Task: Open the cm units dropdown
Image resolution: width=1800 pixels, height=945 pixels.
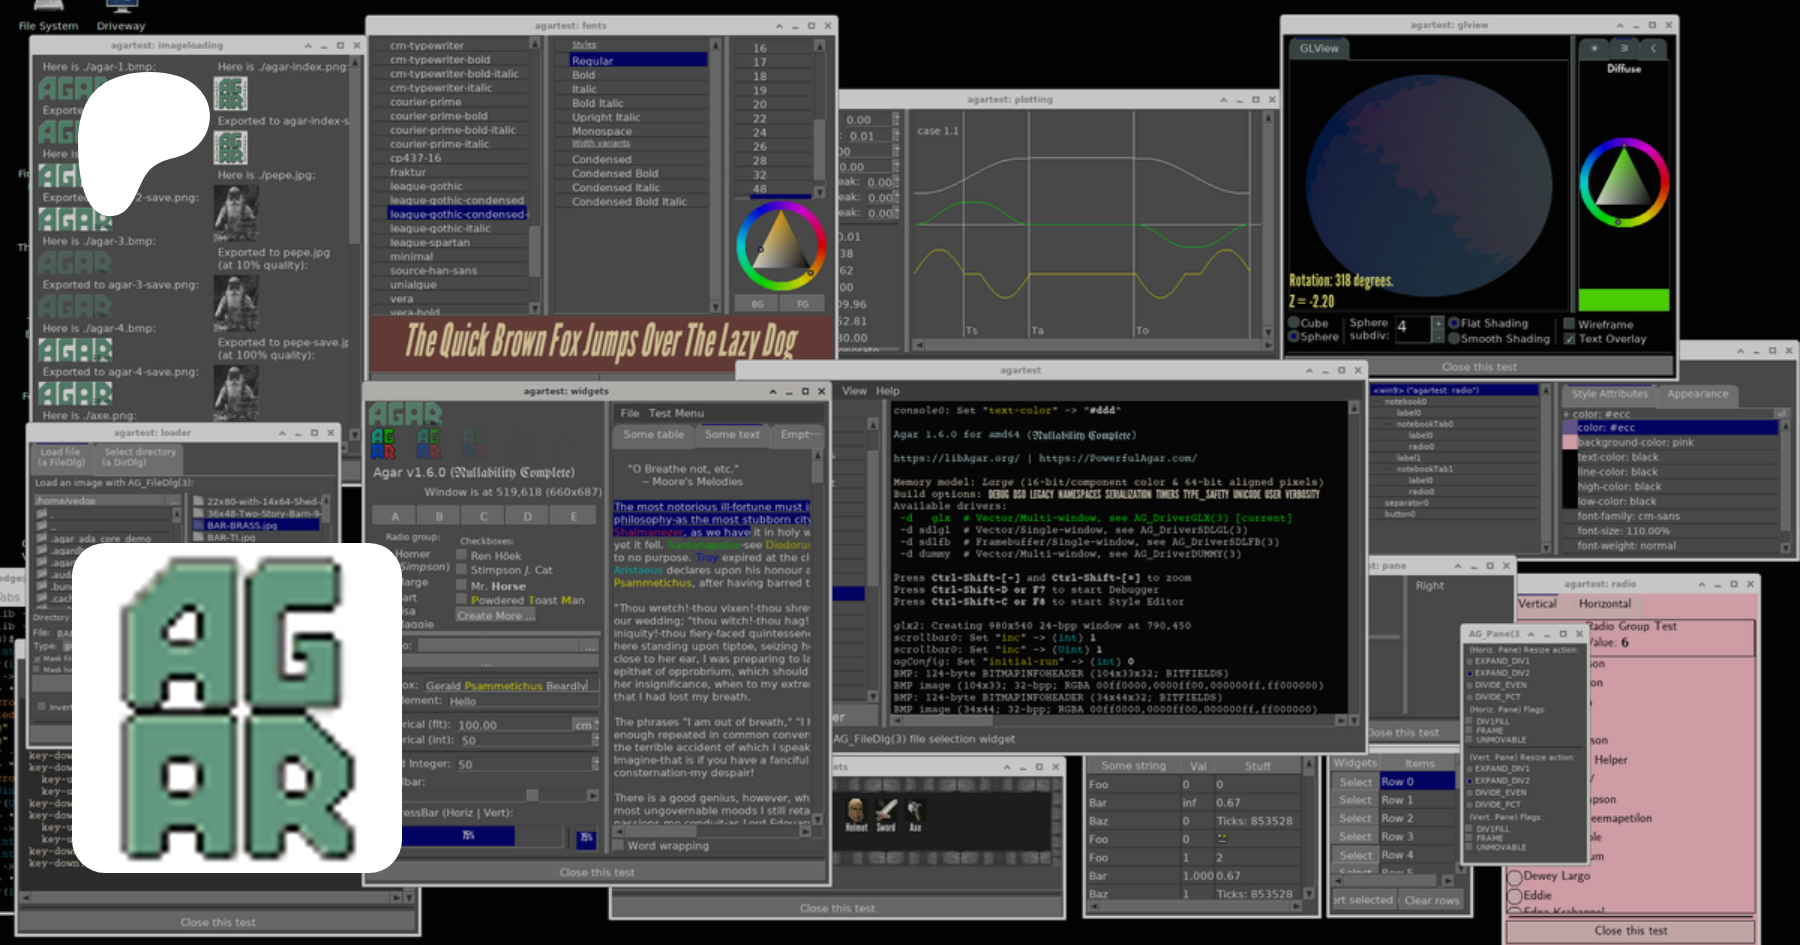Action: coord(584,725)
